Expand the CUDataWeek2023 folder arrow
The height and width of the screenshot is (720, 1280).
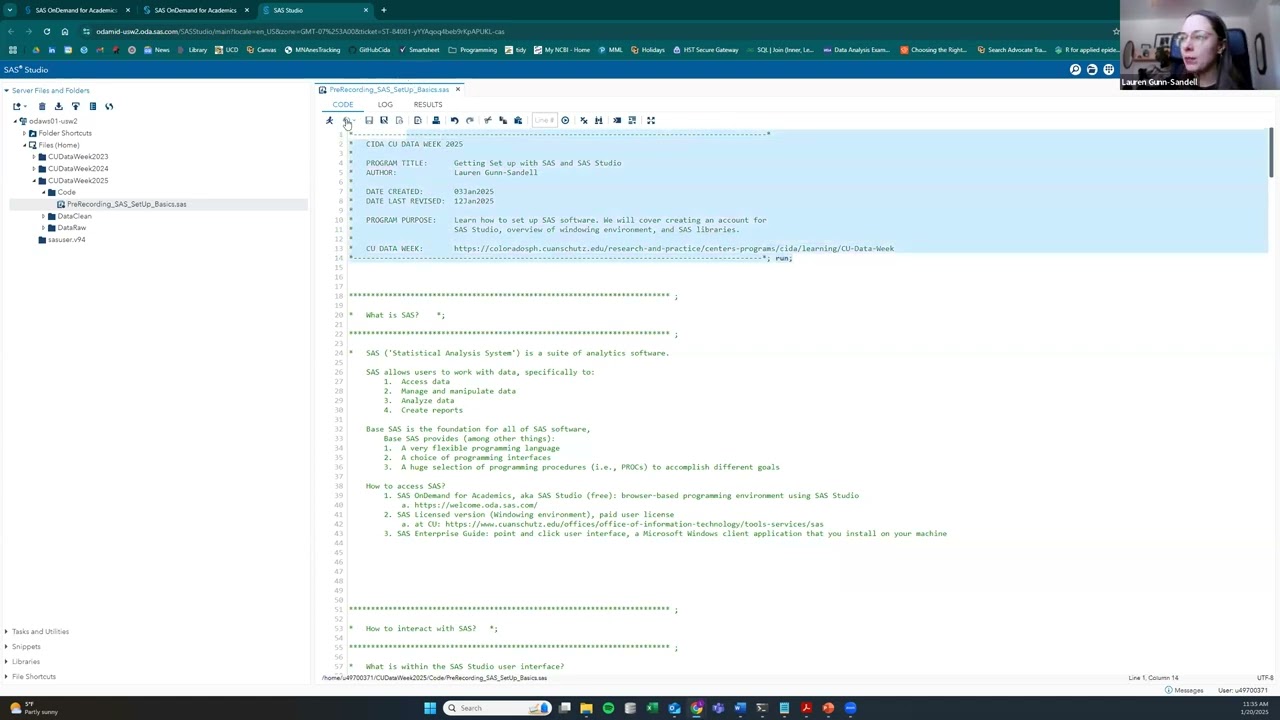tap(34, 157)
